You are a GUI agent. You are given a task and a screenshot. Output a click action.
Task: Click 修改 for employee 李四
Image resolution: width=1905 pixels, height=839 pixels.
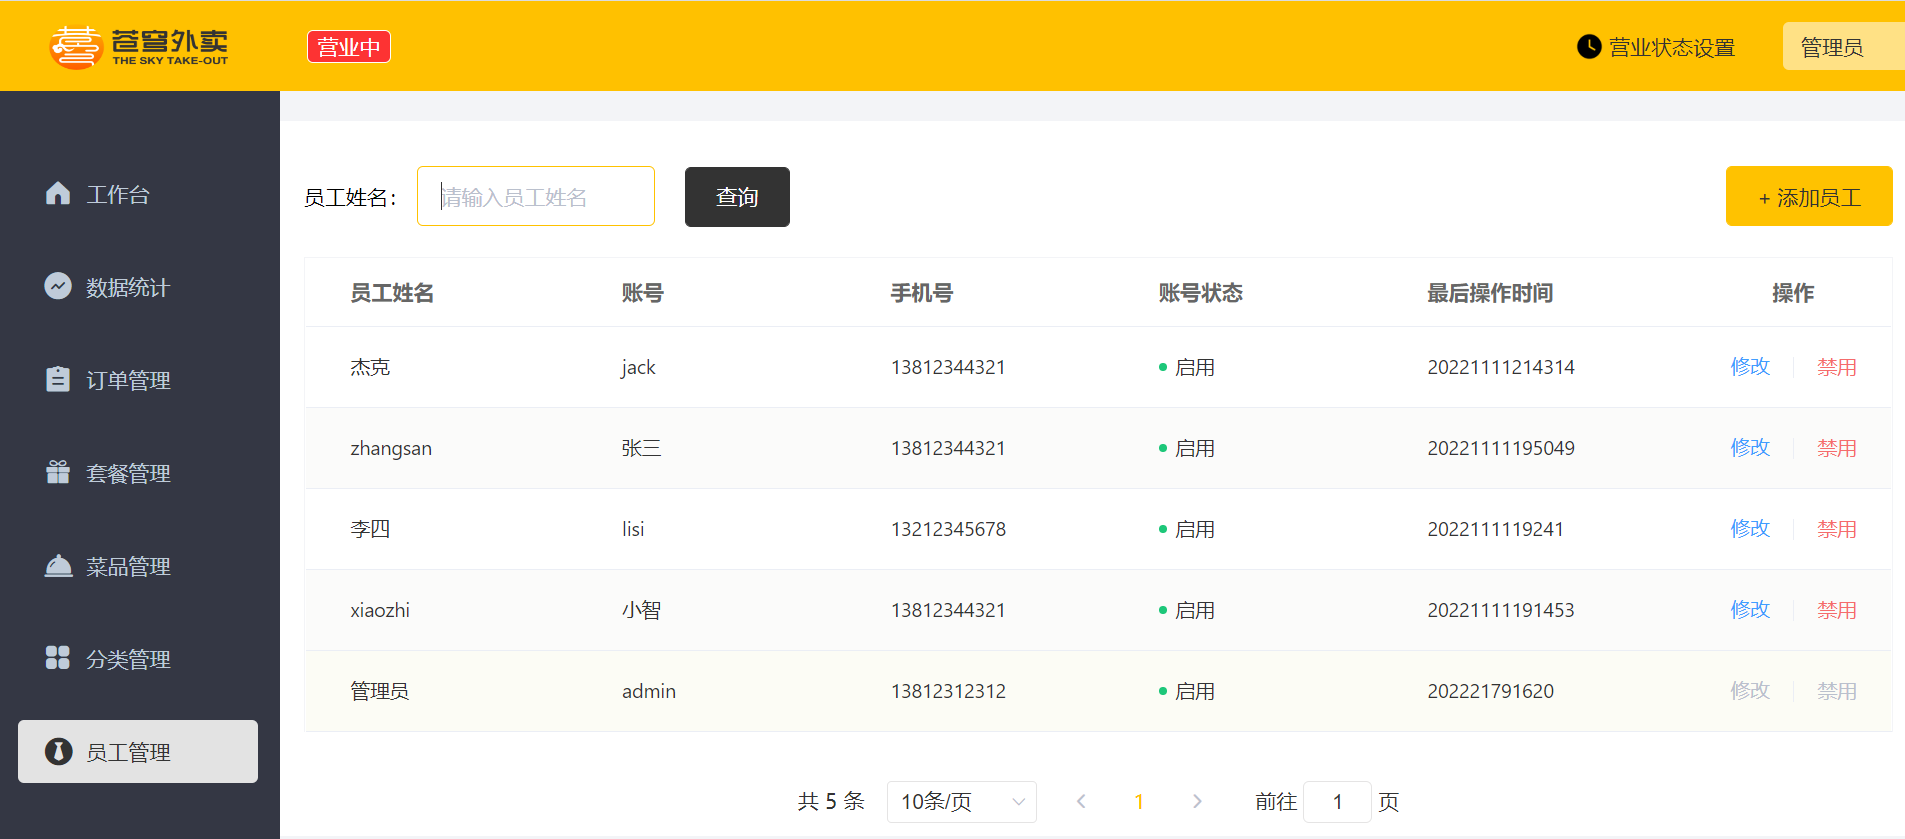[x=1750, y=529]
